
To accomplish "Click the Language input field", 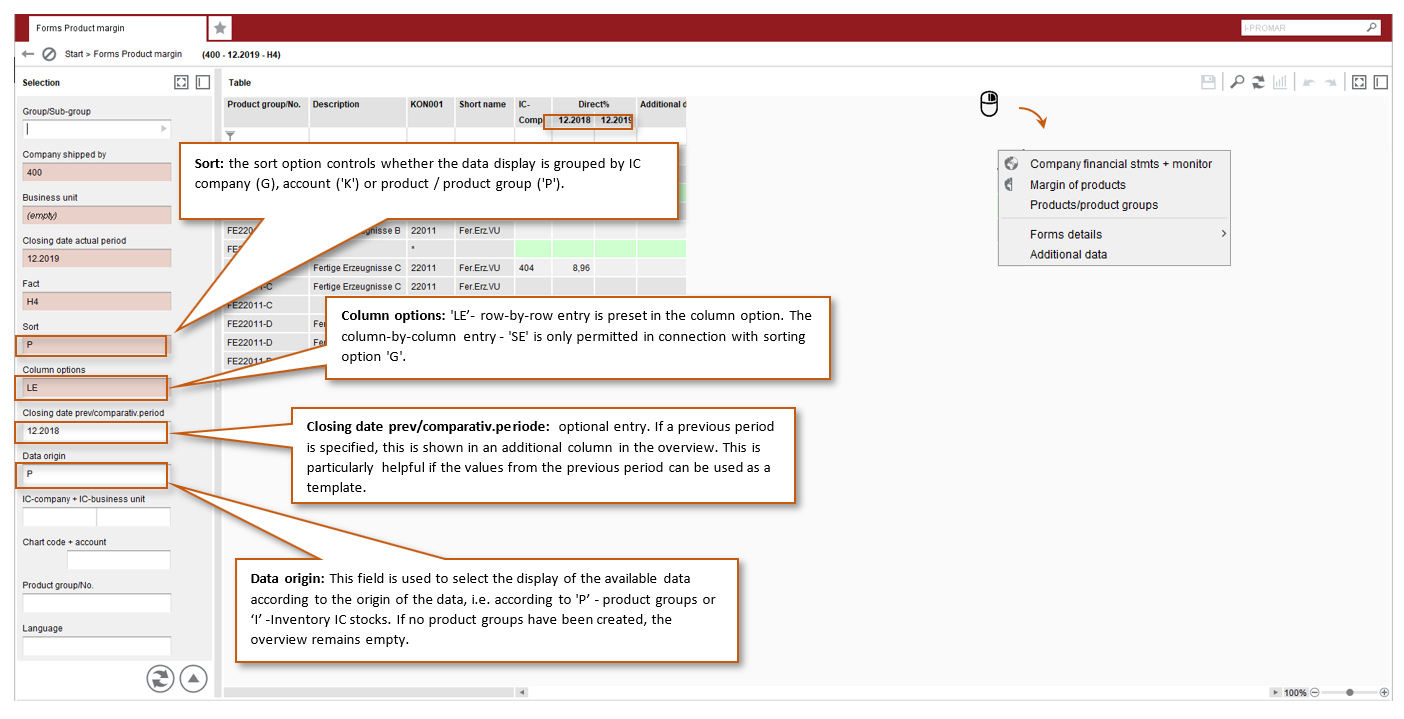I will point(97,646).
